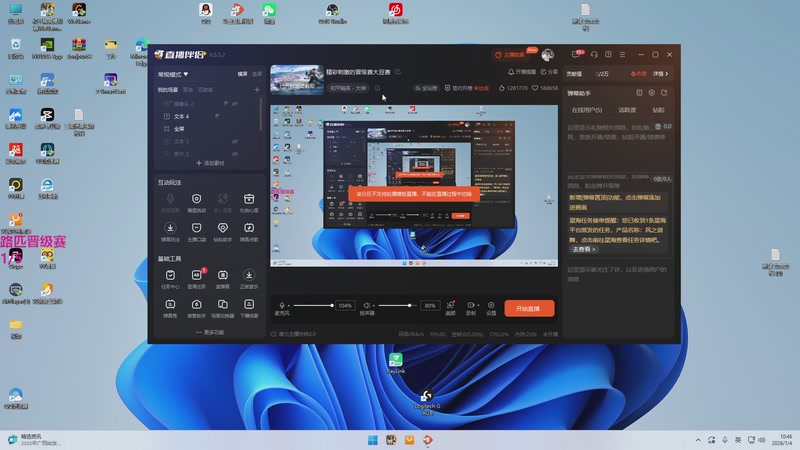Click the refresh icon in the 弹幕助手 header
The width and height of the screenshot is (800, 450).
pyautogui.click(x=664, y=93)
